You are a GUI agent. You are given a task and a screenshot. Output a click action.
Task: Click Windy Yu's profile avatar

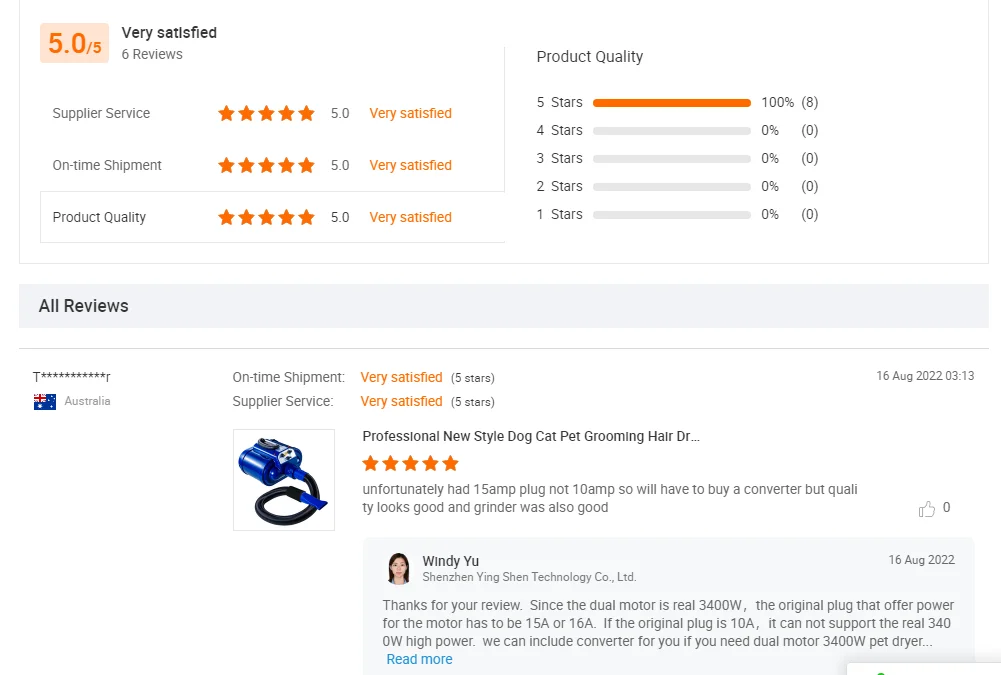point(399,568)
